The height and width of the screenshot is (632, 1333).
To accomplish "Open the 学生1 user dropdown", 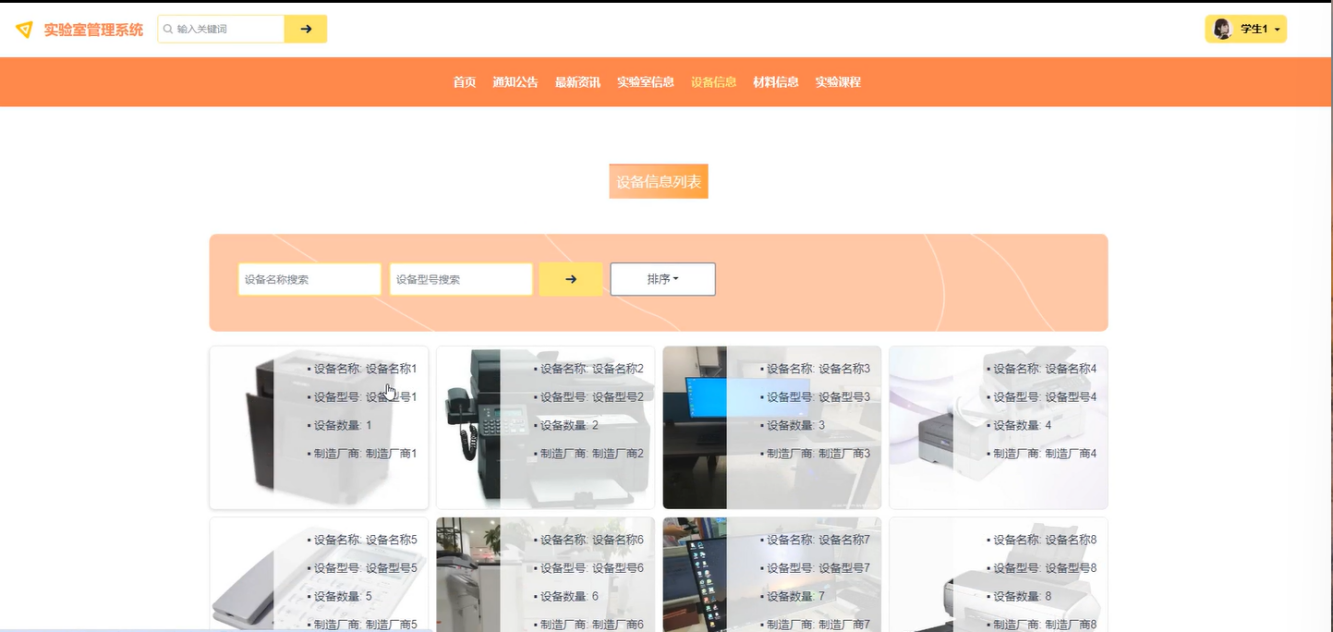I will (x=1246, y=29).
